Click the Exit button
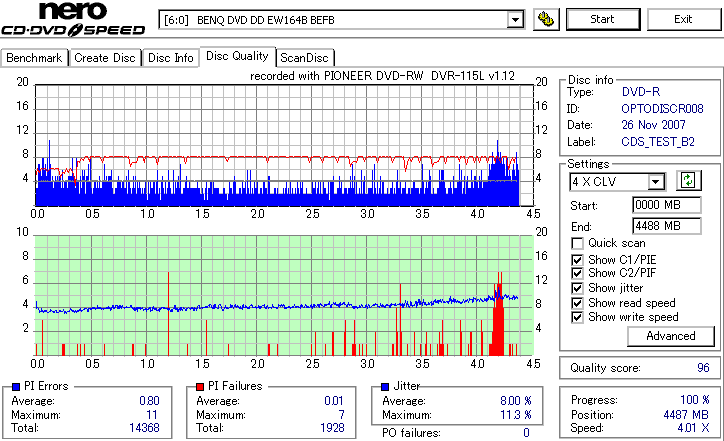The width and height of the screenshot is (724, 441). click(x=683, y=19)
